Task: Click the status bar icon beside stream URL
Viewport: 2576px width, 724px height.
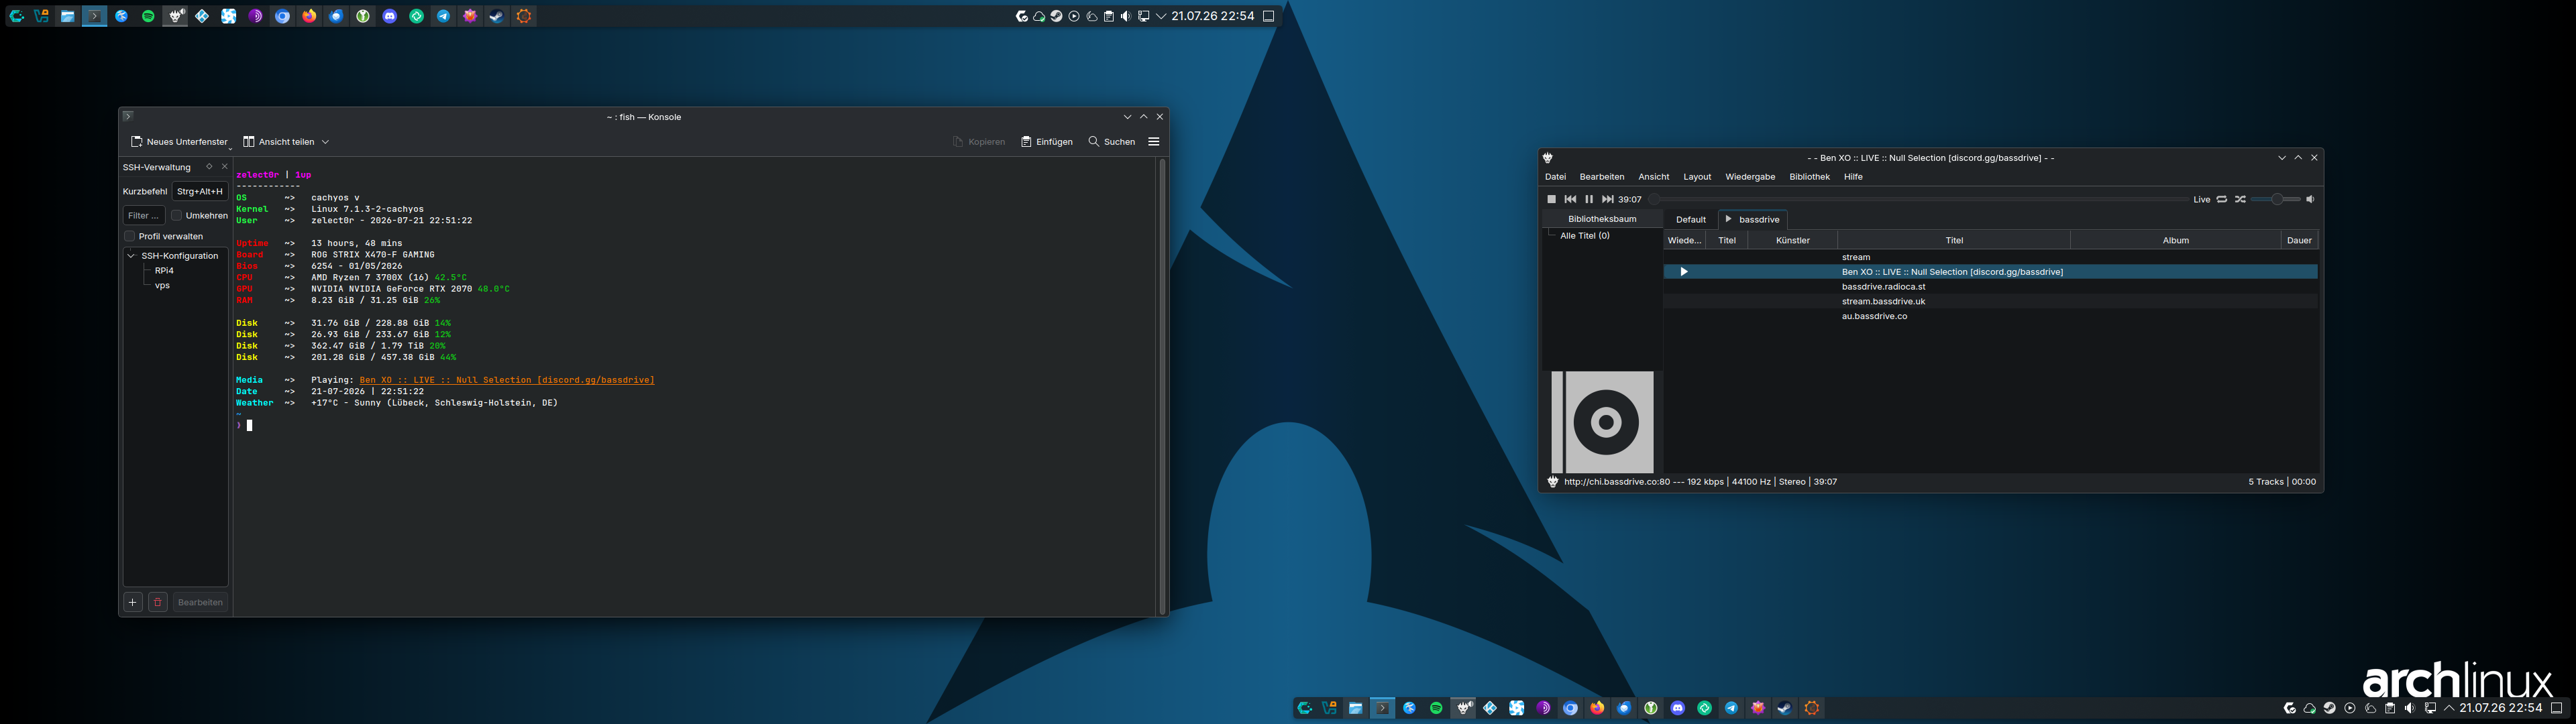Action: tap(1553, 482)
